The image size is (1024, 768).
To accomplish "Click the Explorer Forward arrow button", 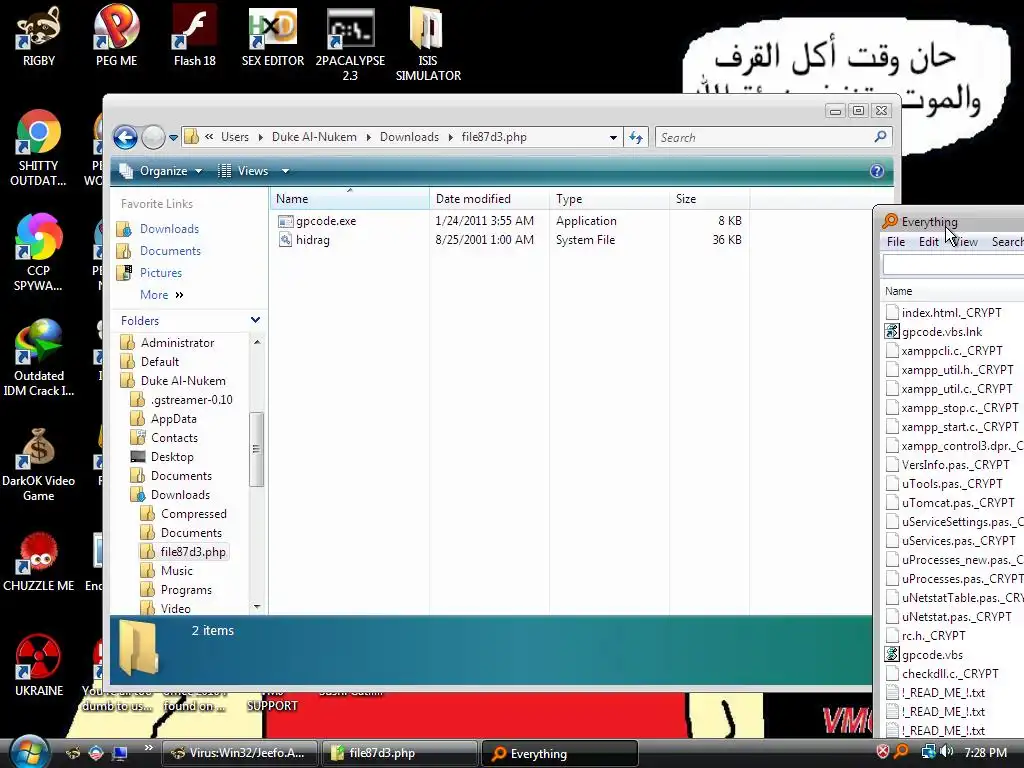I will [x=153, y=137].
